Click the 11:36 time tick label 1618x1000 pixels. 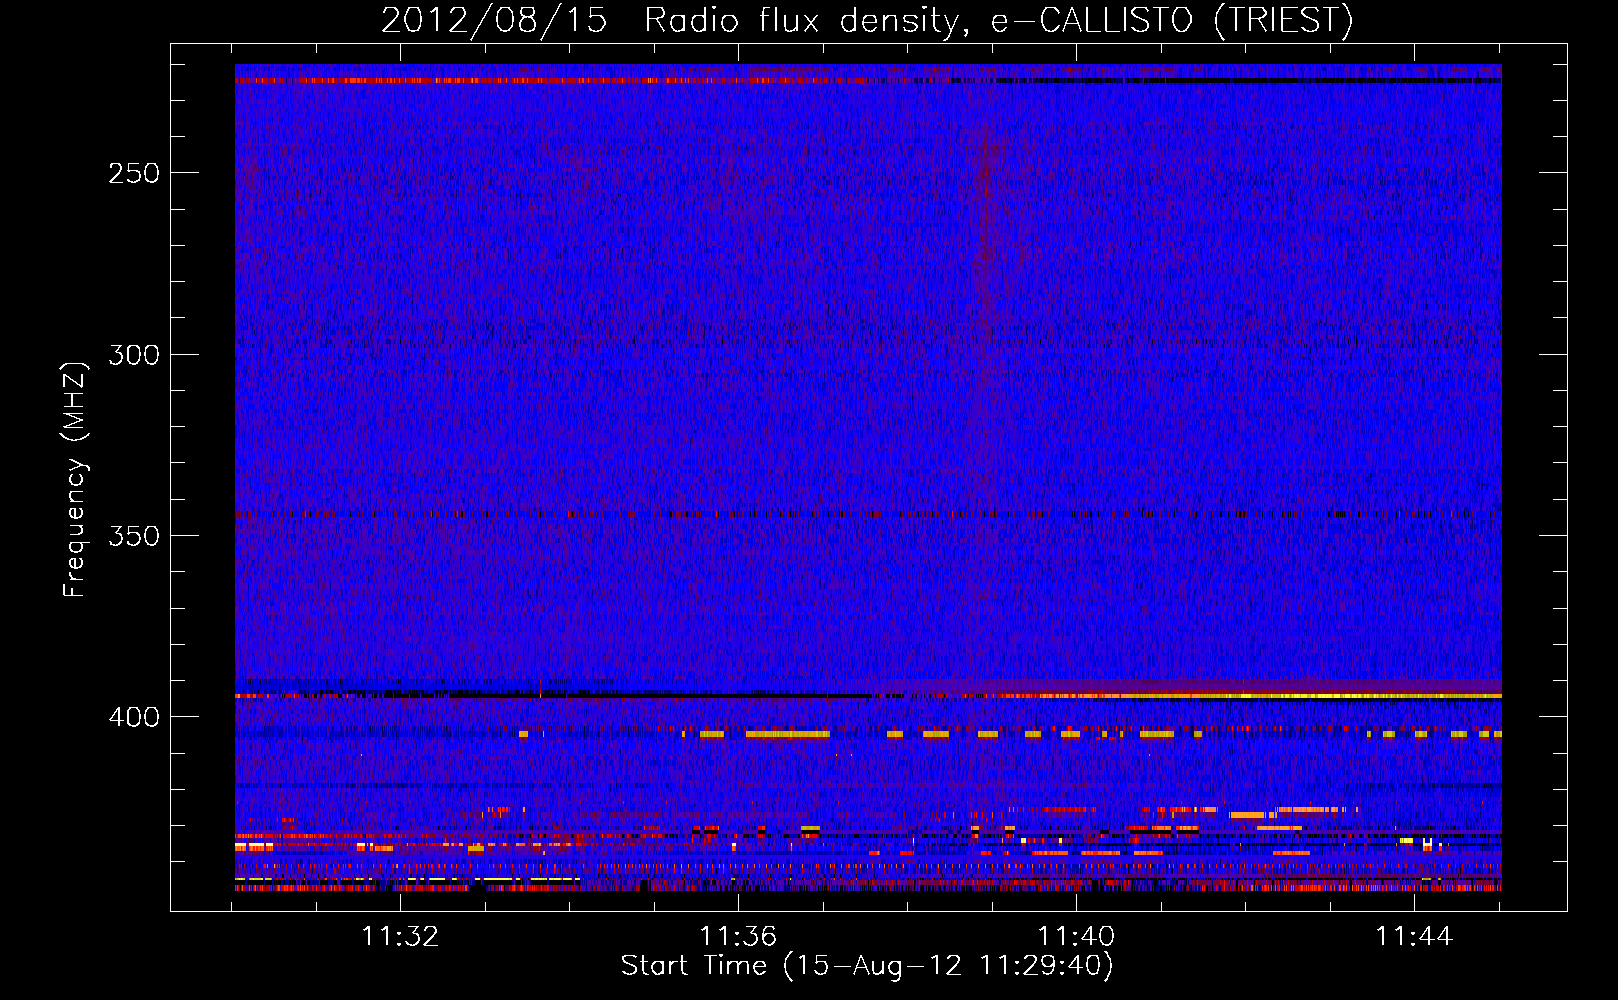[x=738, y=936]
